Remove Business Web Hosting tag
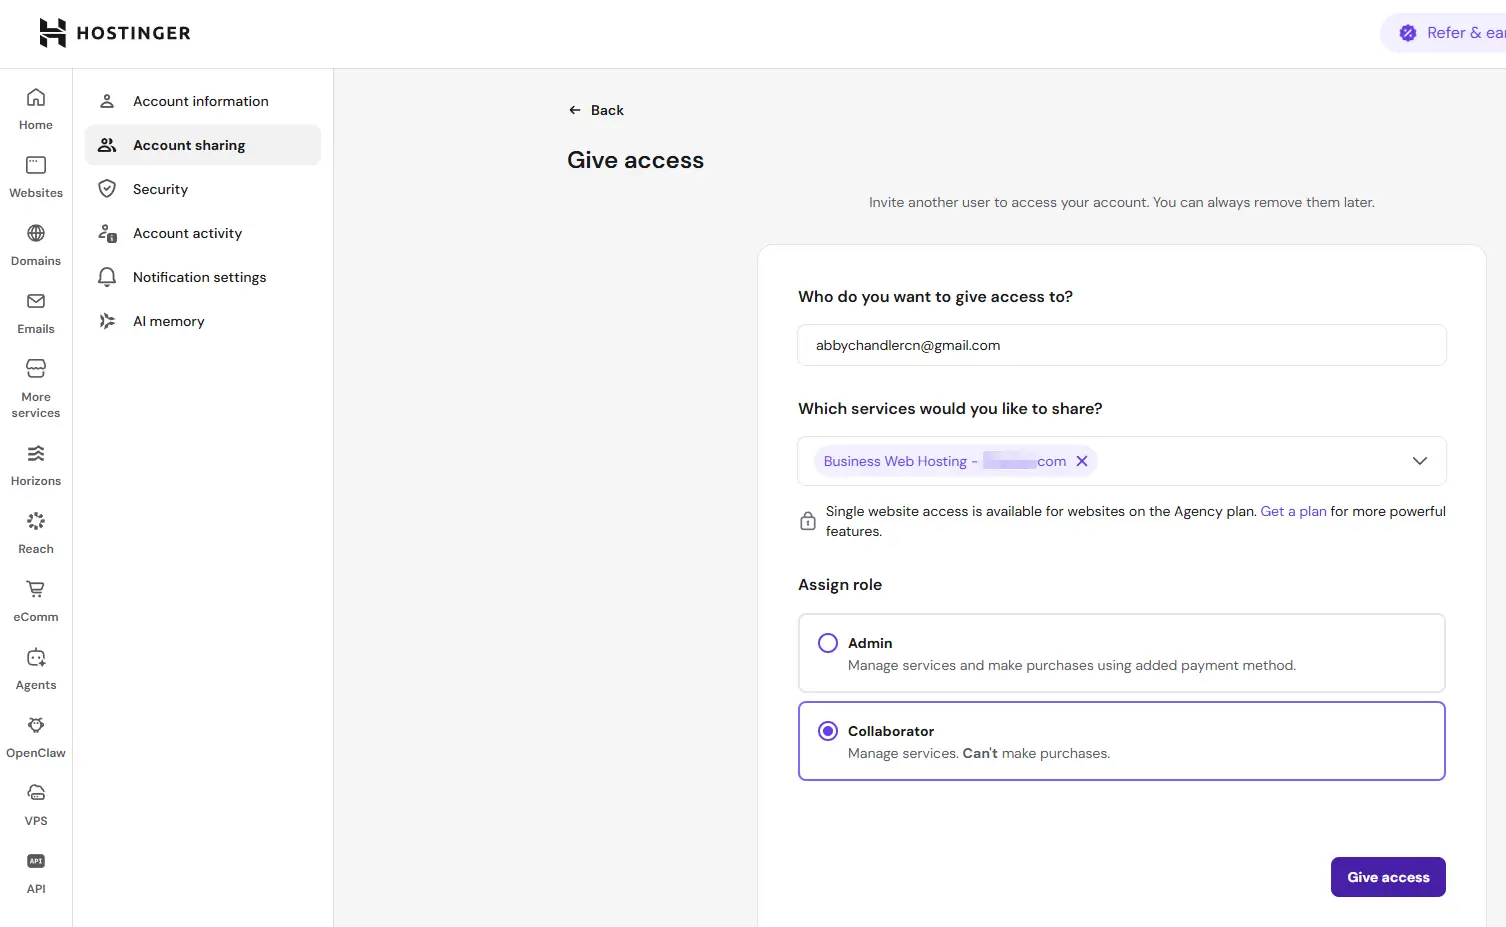This screenshot has width=1506, height=927. pos(1082,461)
